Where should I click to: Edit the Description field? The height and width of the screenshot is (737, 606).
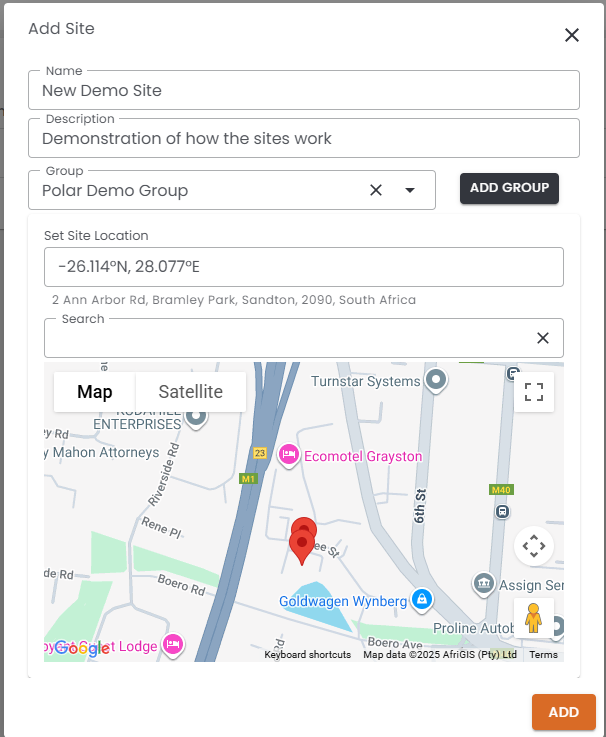[x=304, y=139]
